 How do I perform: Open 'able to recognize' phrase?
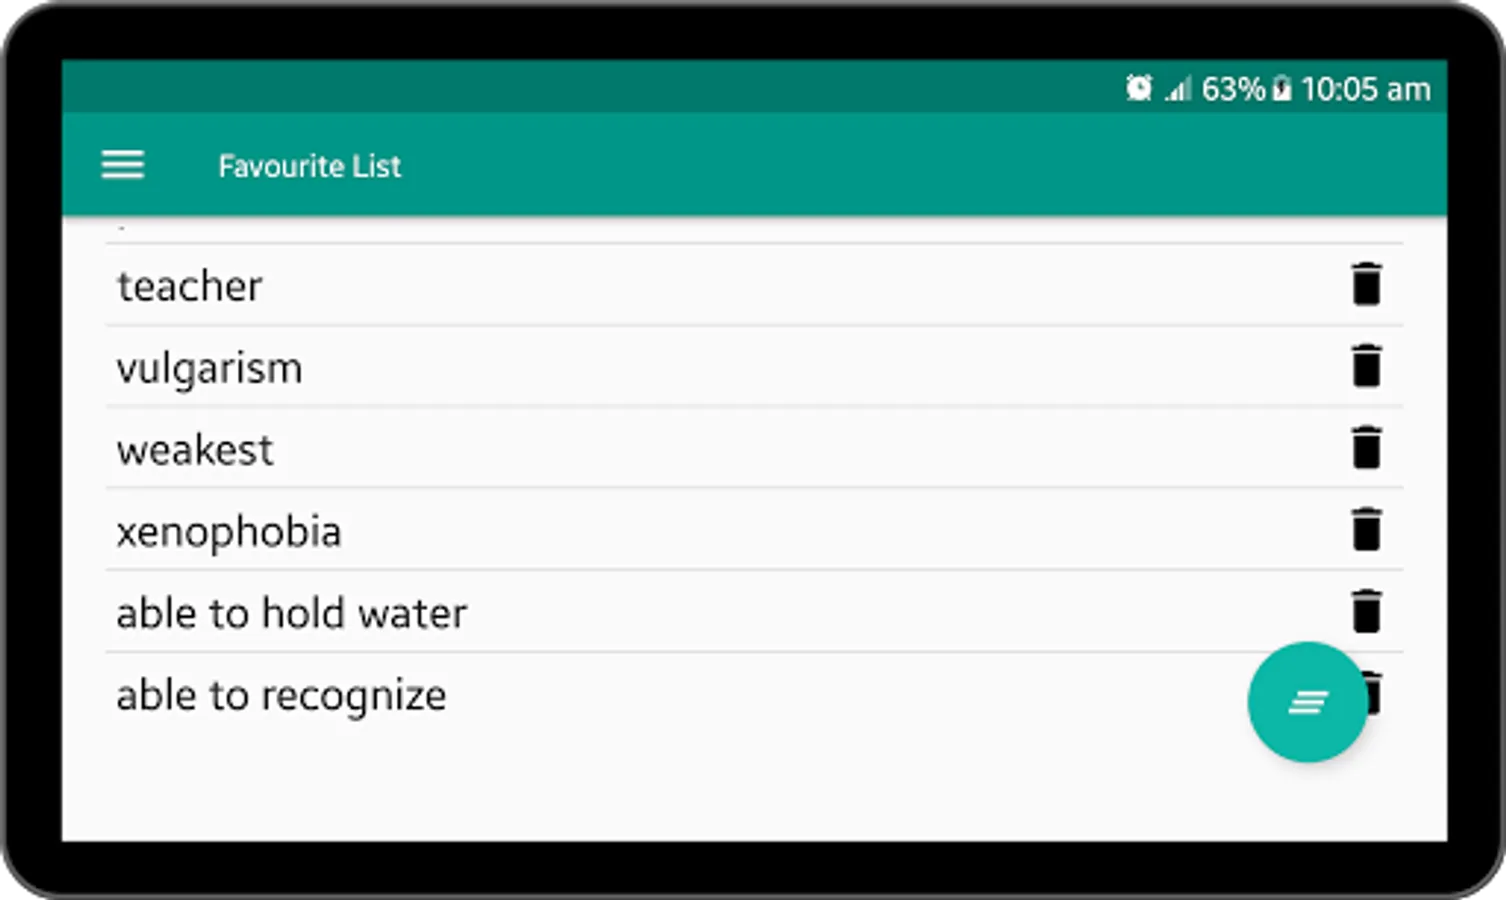(x=281, y=695)
